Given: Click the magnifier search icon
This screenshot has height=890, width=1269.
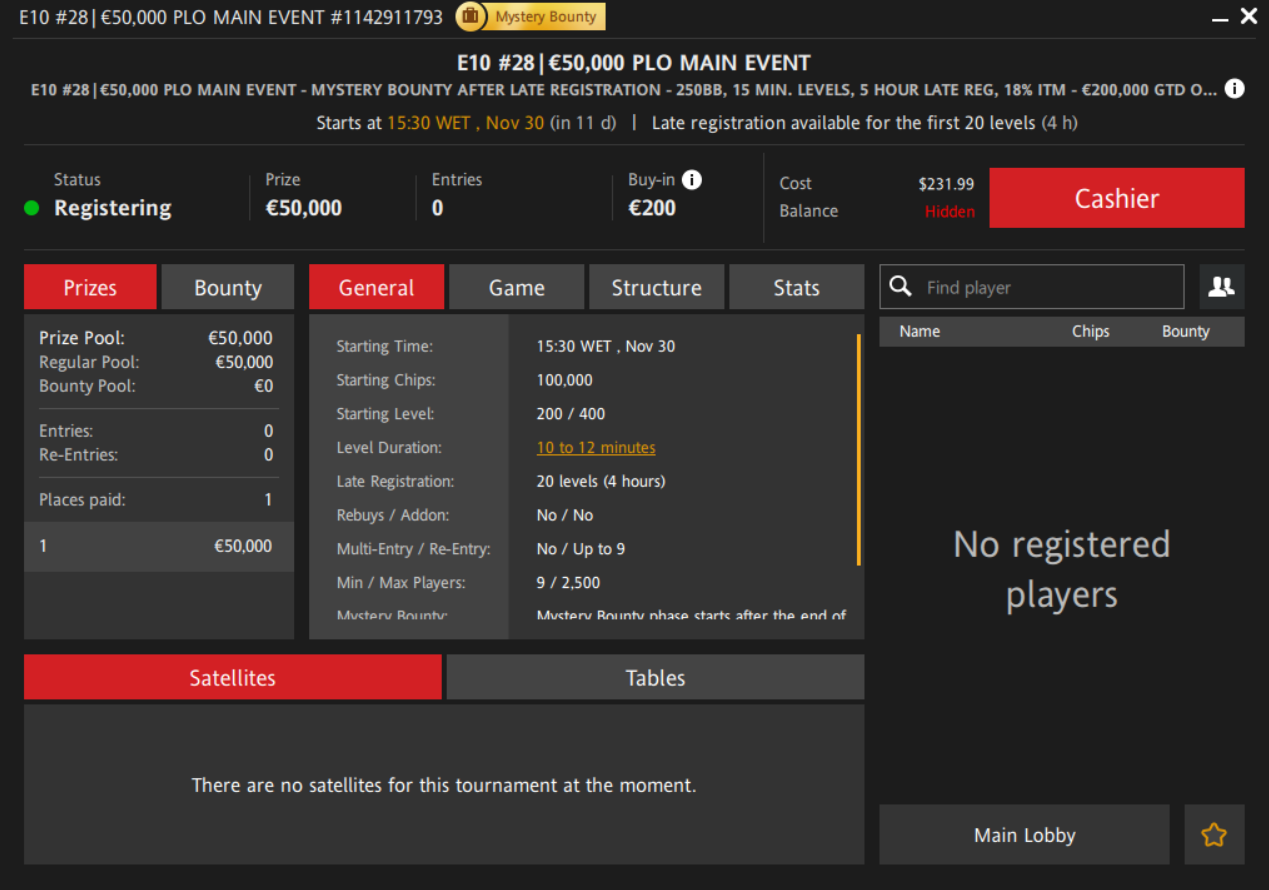Looking at the screenshot, I should [901, 287].
